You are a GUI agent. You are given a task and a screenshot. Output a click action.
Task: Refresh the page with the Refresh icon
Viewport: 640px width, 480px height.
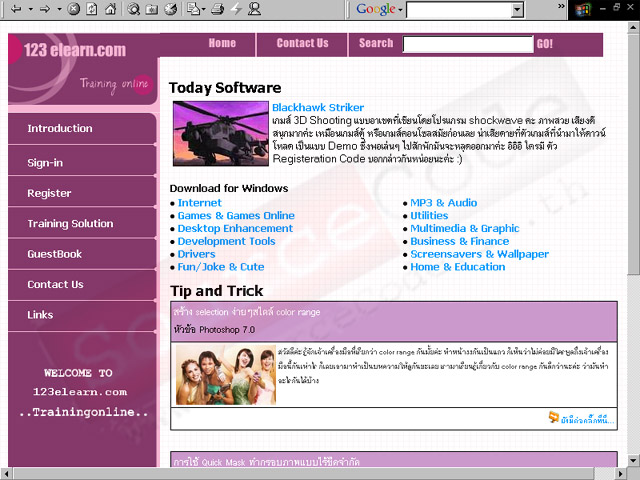tap(92, 9)
